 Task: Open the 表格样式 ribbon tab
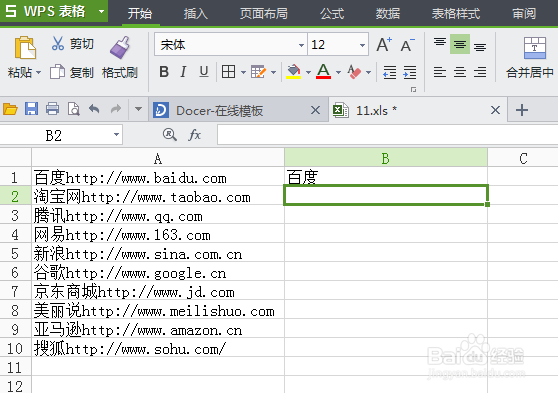456,14
